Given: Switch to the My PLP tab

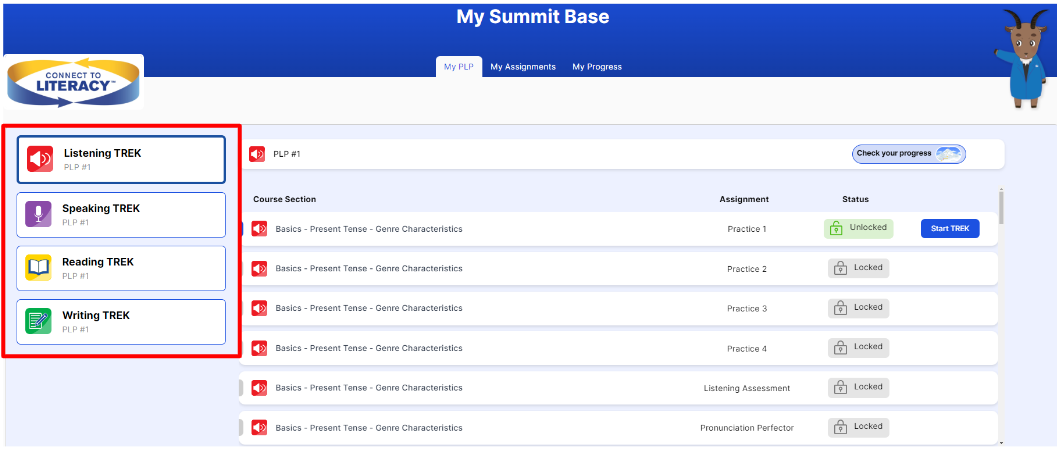Looking at the screenshot, I should pos(458,67).
